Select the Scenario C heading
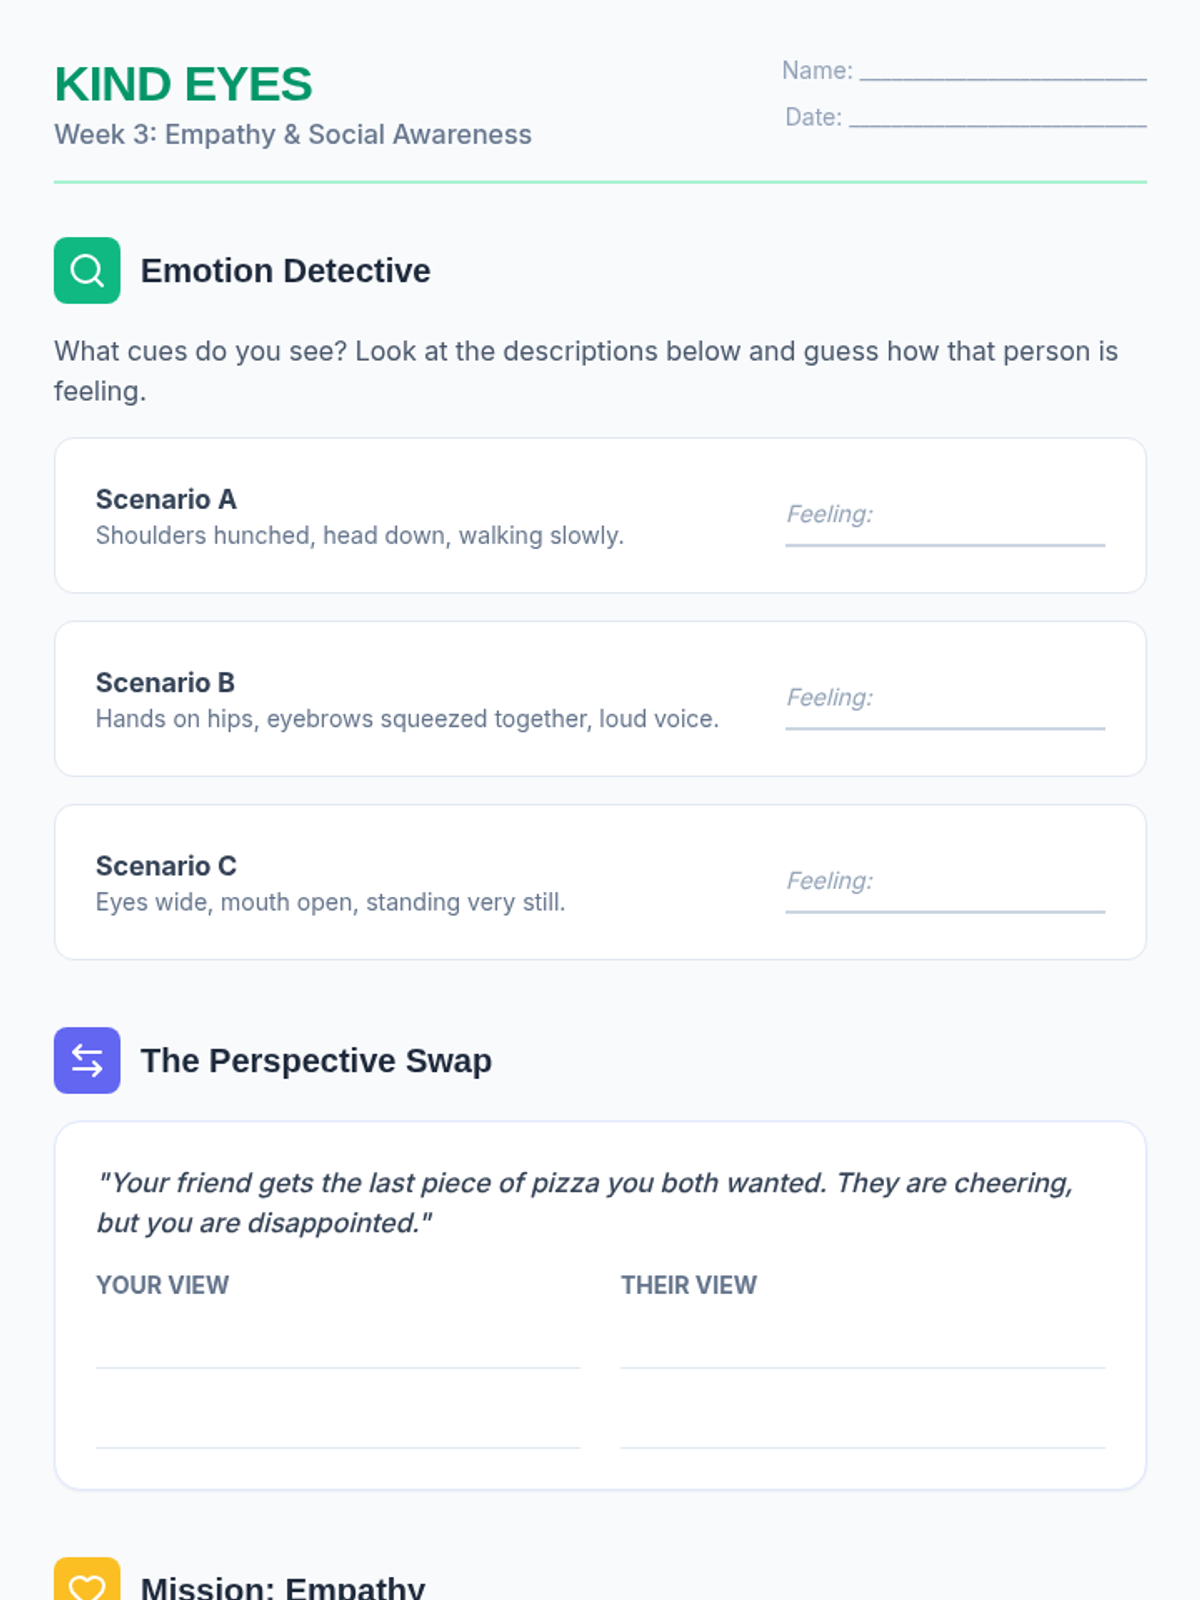Image resolution: width=1200 pixels, height=1600 pixels. click(x=166, y=865)
